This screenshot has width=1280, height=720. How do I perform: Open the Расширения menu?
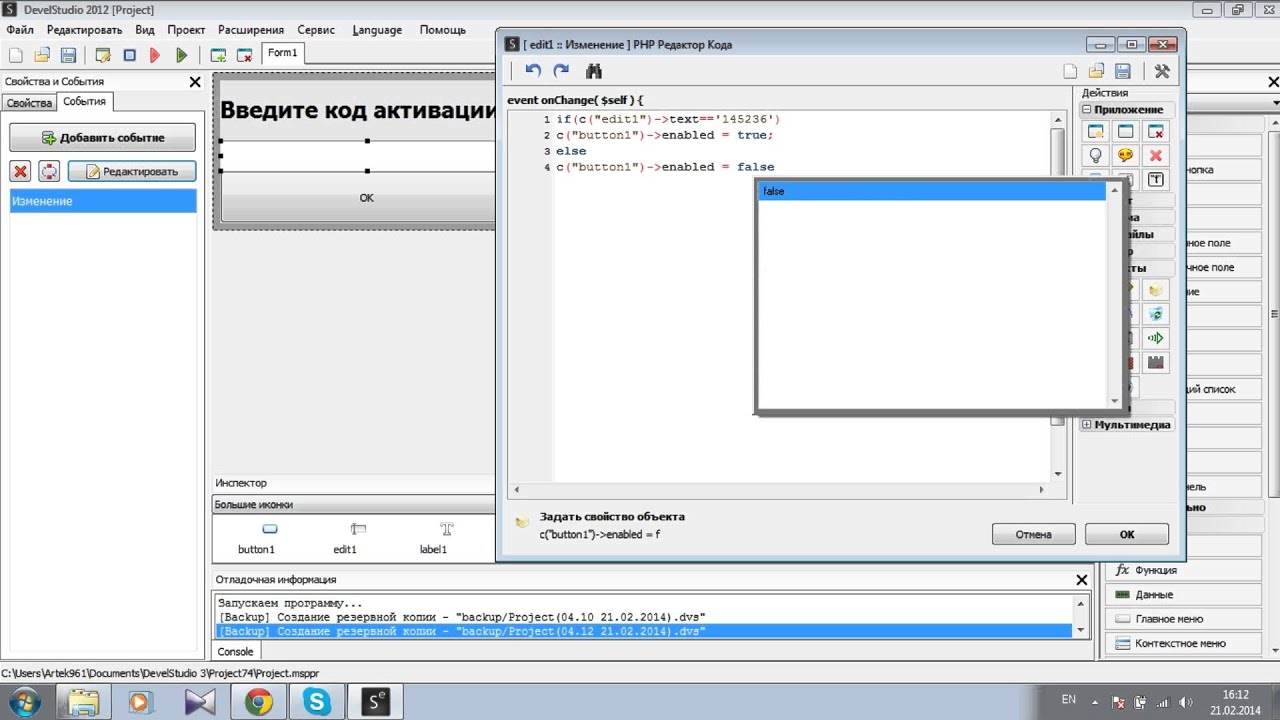pos(252,30)
